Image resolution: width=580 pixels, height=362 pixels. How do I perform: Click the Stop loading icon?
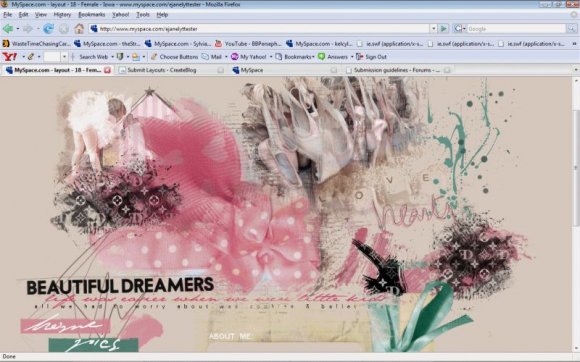point(64,28)
